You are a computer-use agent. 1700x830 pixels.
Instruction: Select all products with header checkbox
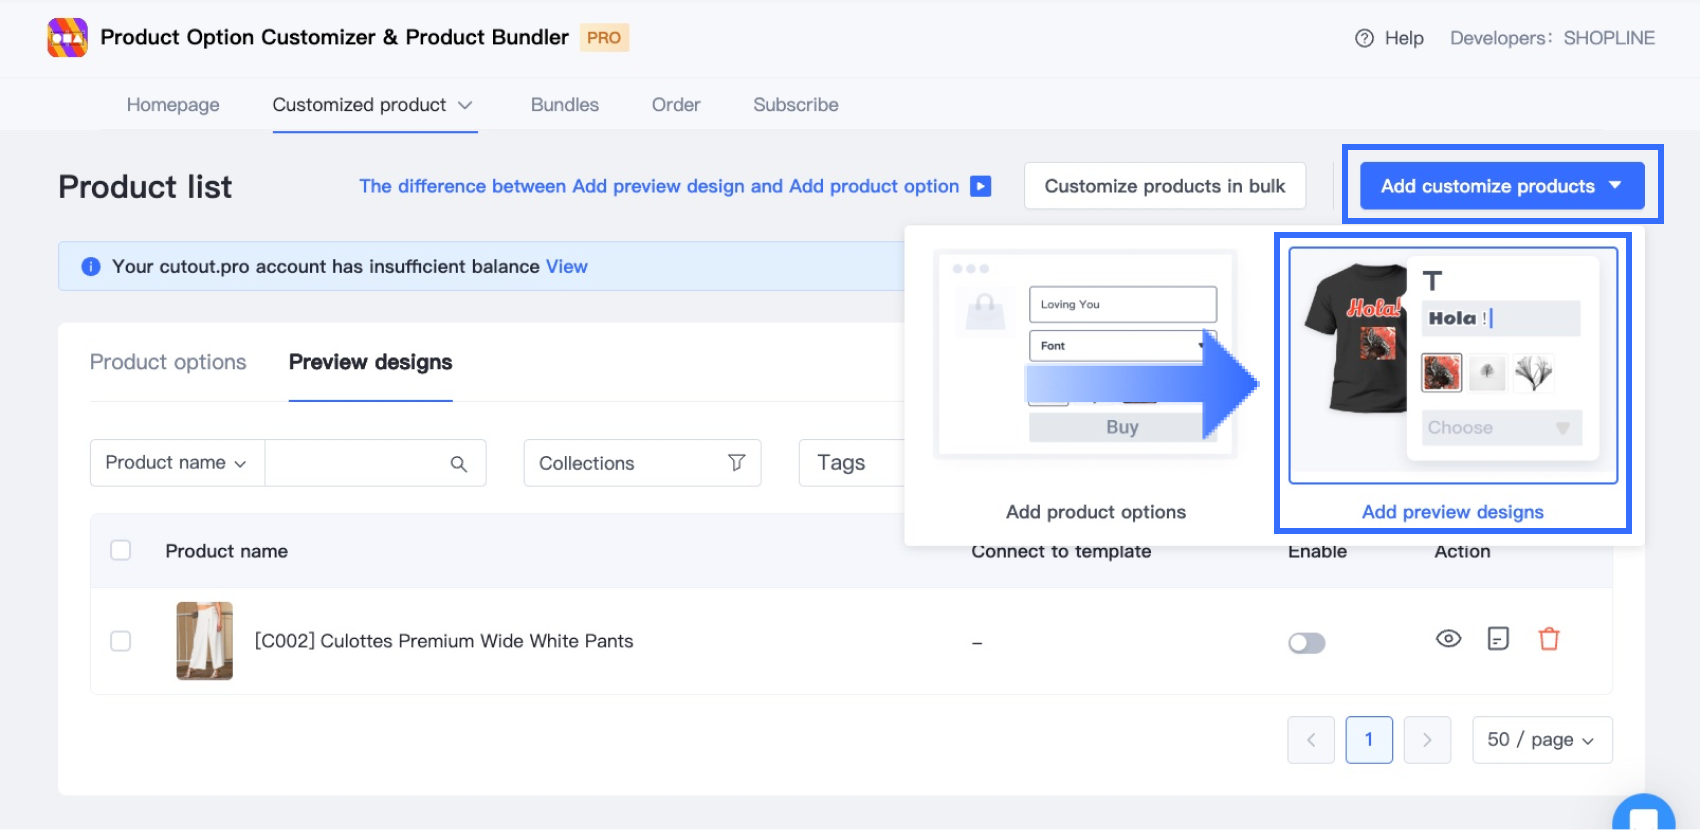pyautogui.click(x=121, y=551)
